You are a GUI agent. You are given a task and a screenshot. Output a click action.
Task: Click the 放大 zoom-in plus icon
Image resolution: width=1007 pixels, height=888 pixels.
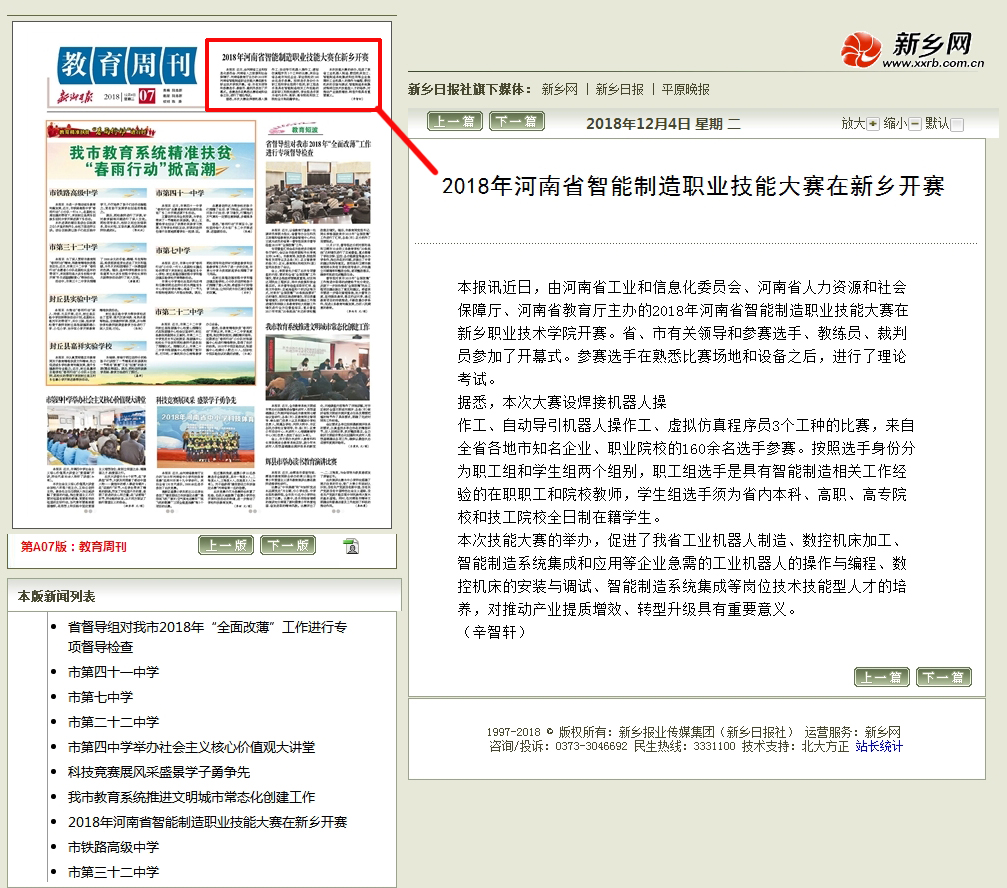pyautogui.click(x=872, y=124)
